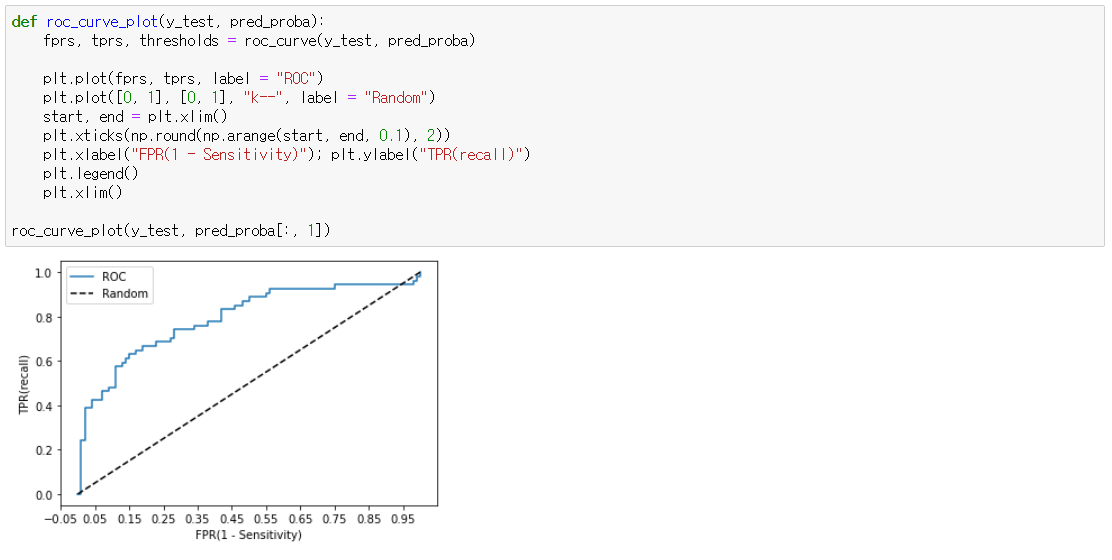Click the Random entry in the plot legend

tap(109, 293)
